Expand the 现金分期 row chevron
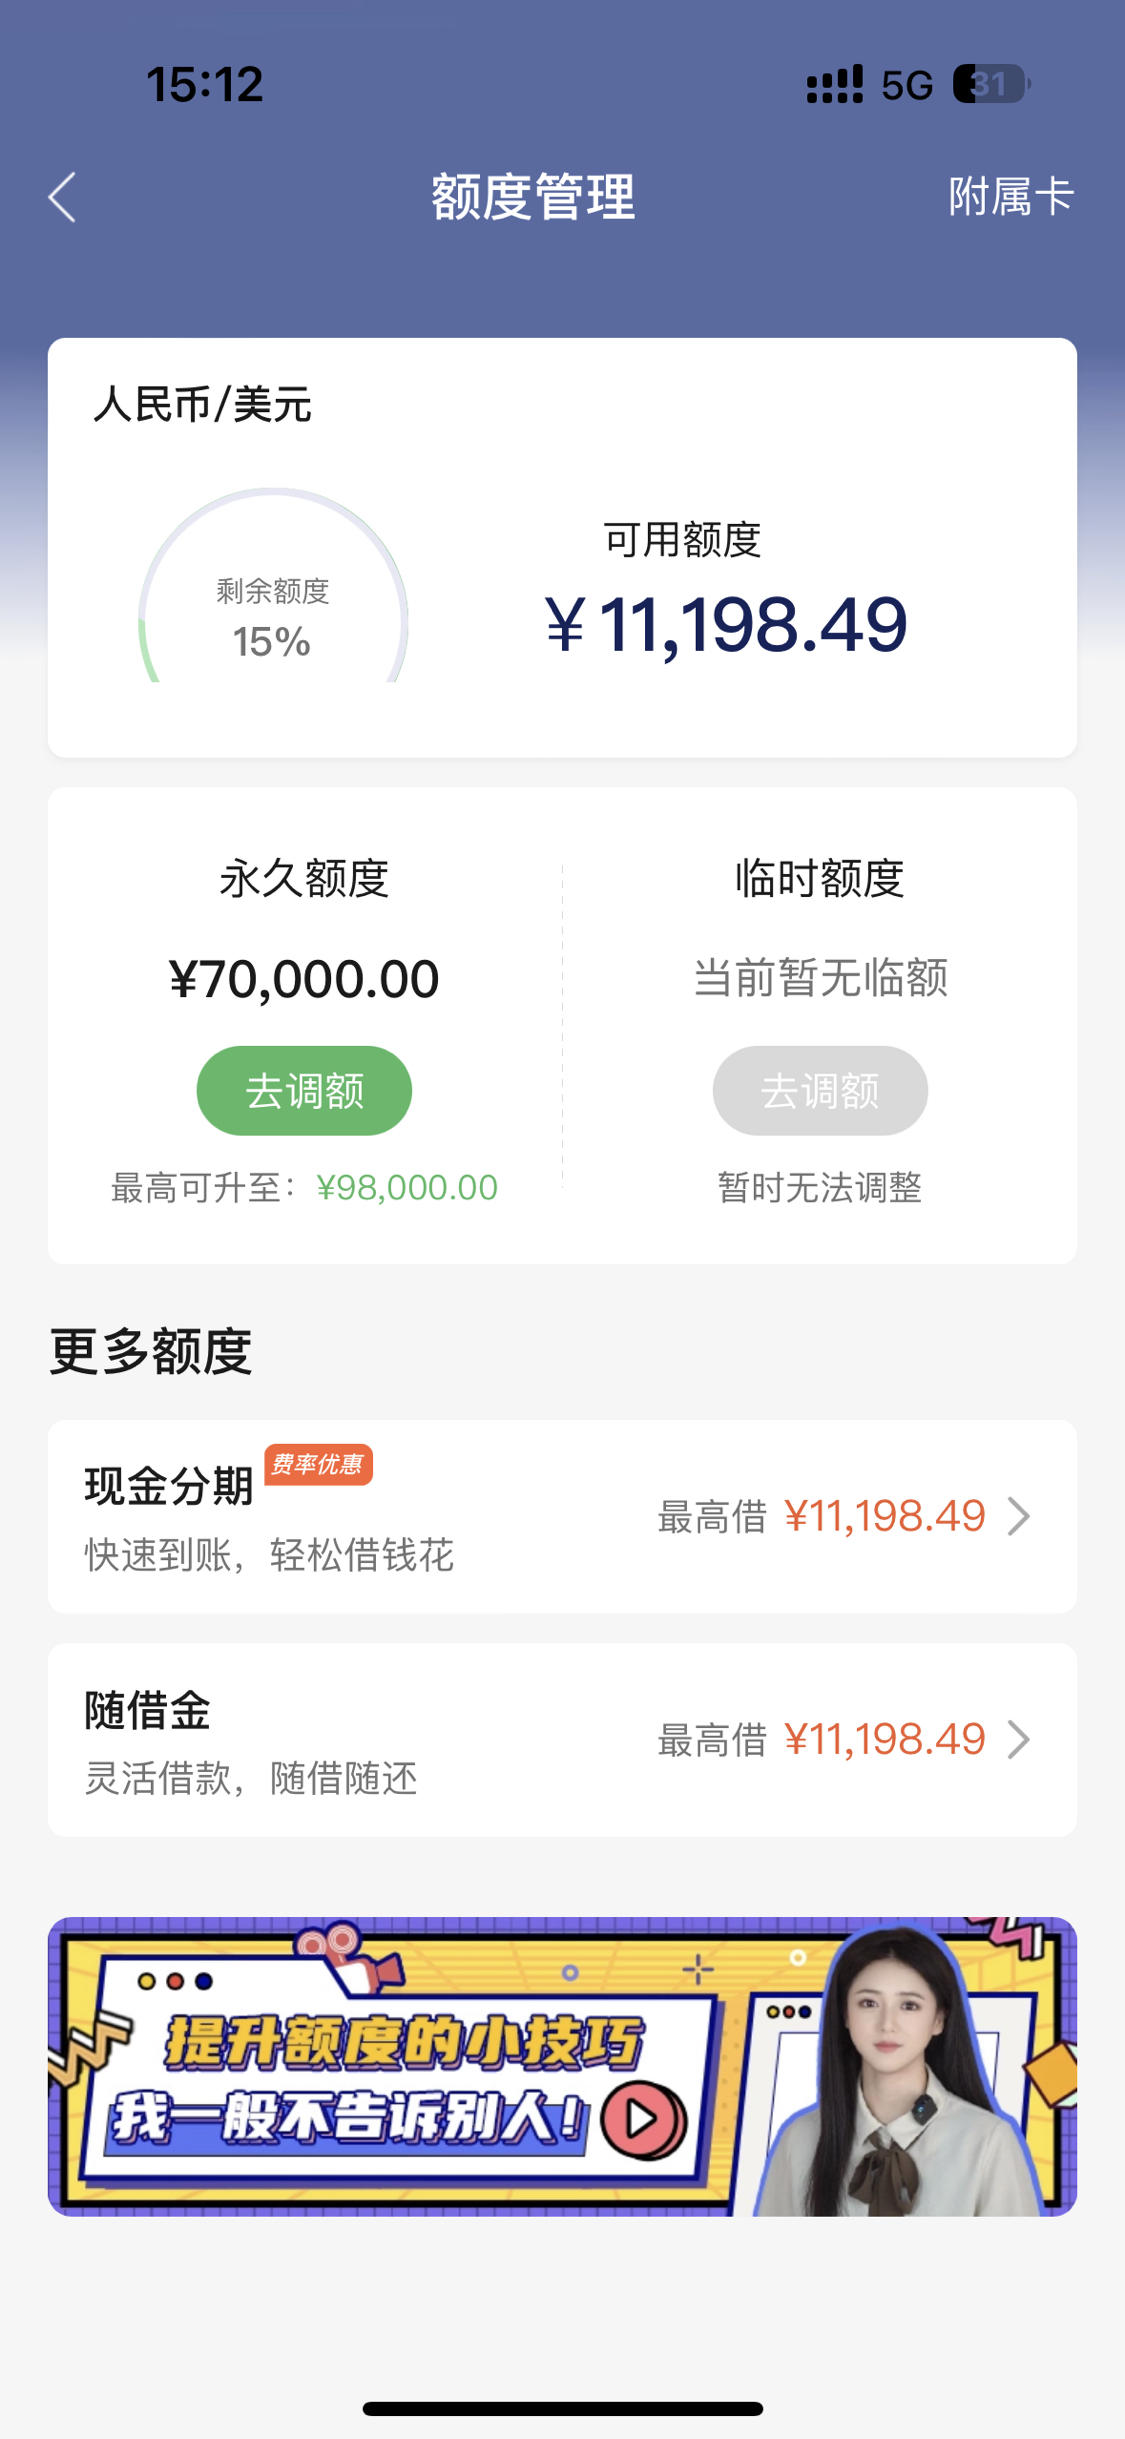Viewport: 1125px width, 2439px height. (1019, 1516)
